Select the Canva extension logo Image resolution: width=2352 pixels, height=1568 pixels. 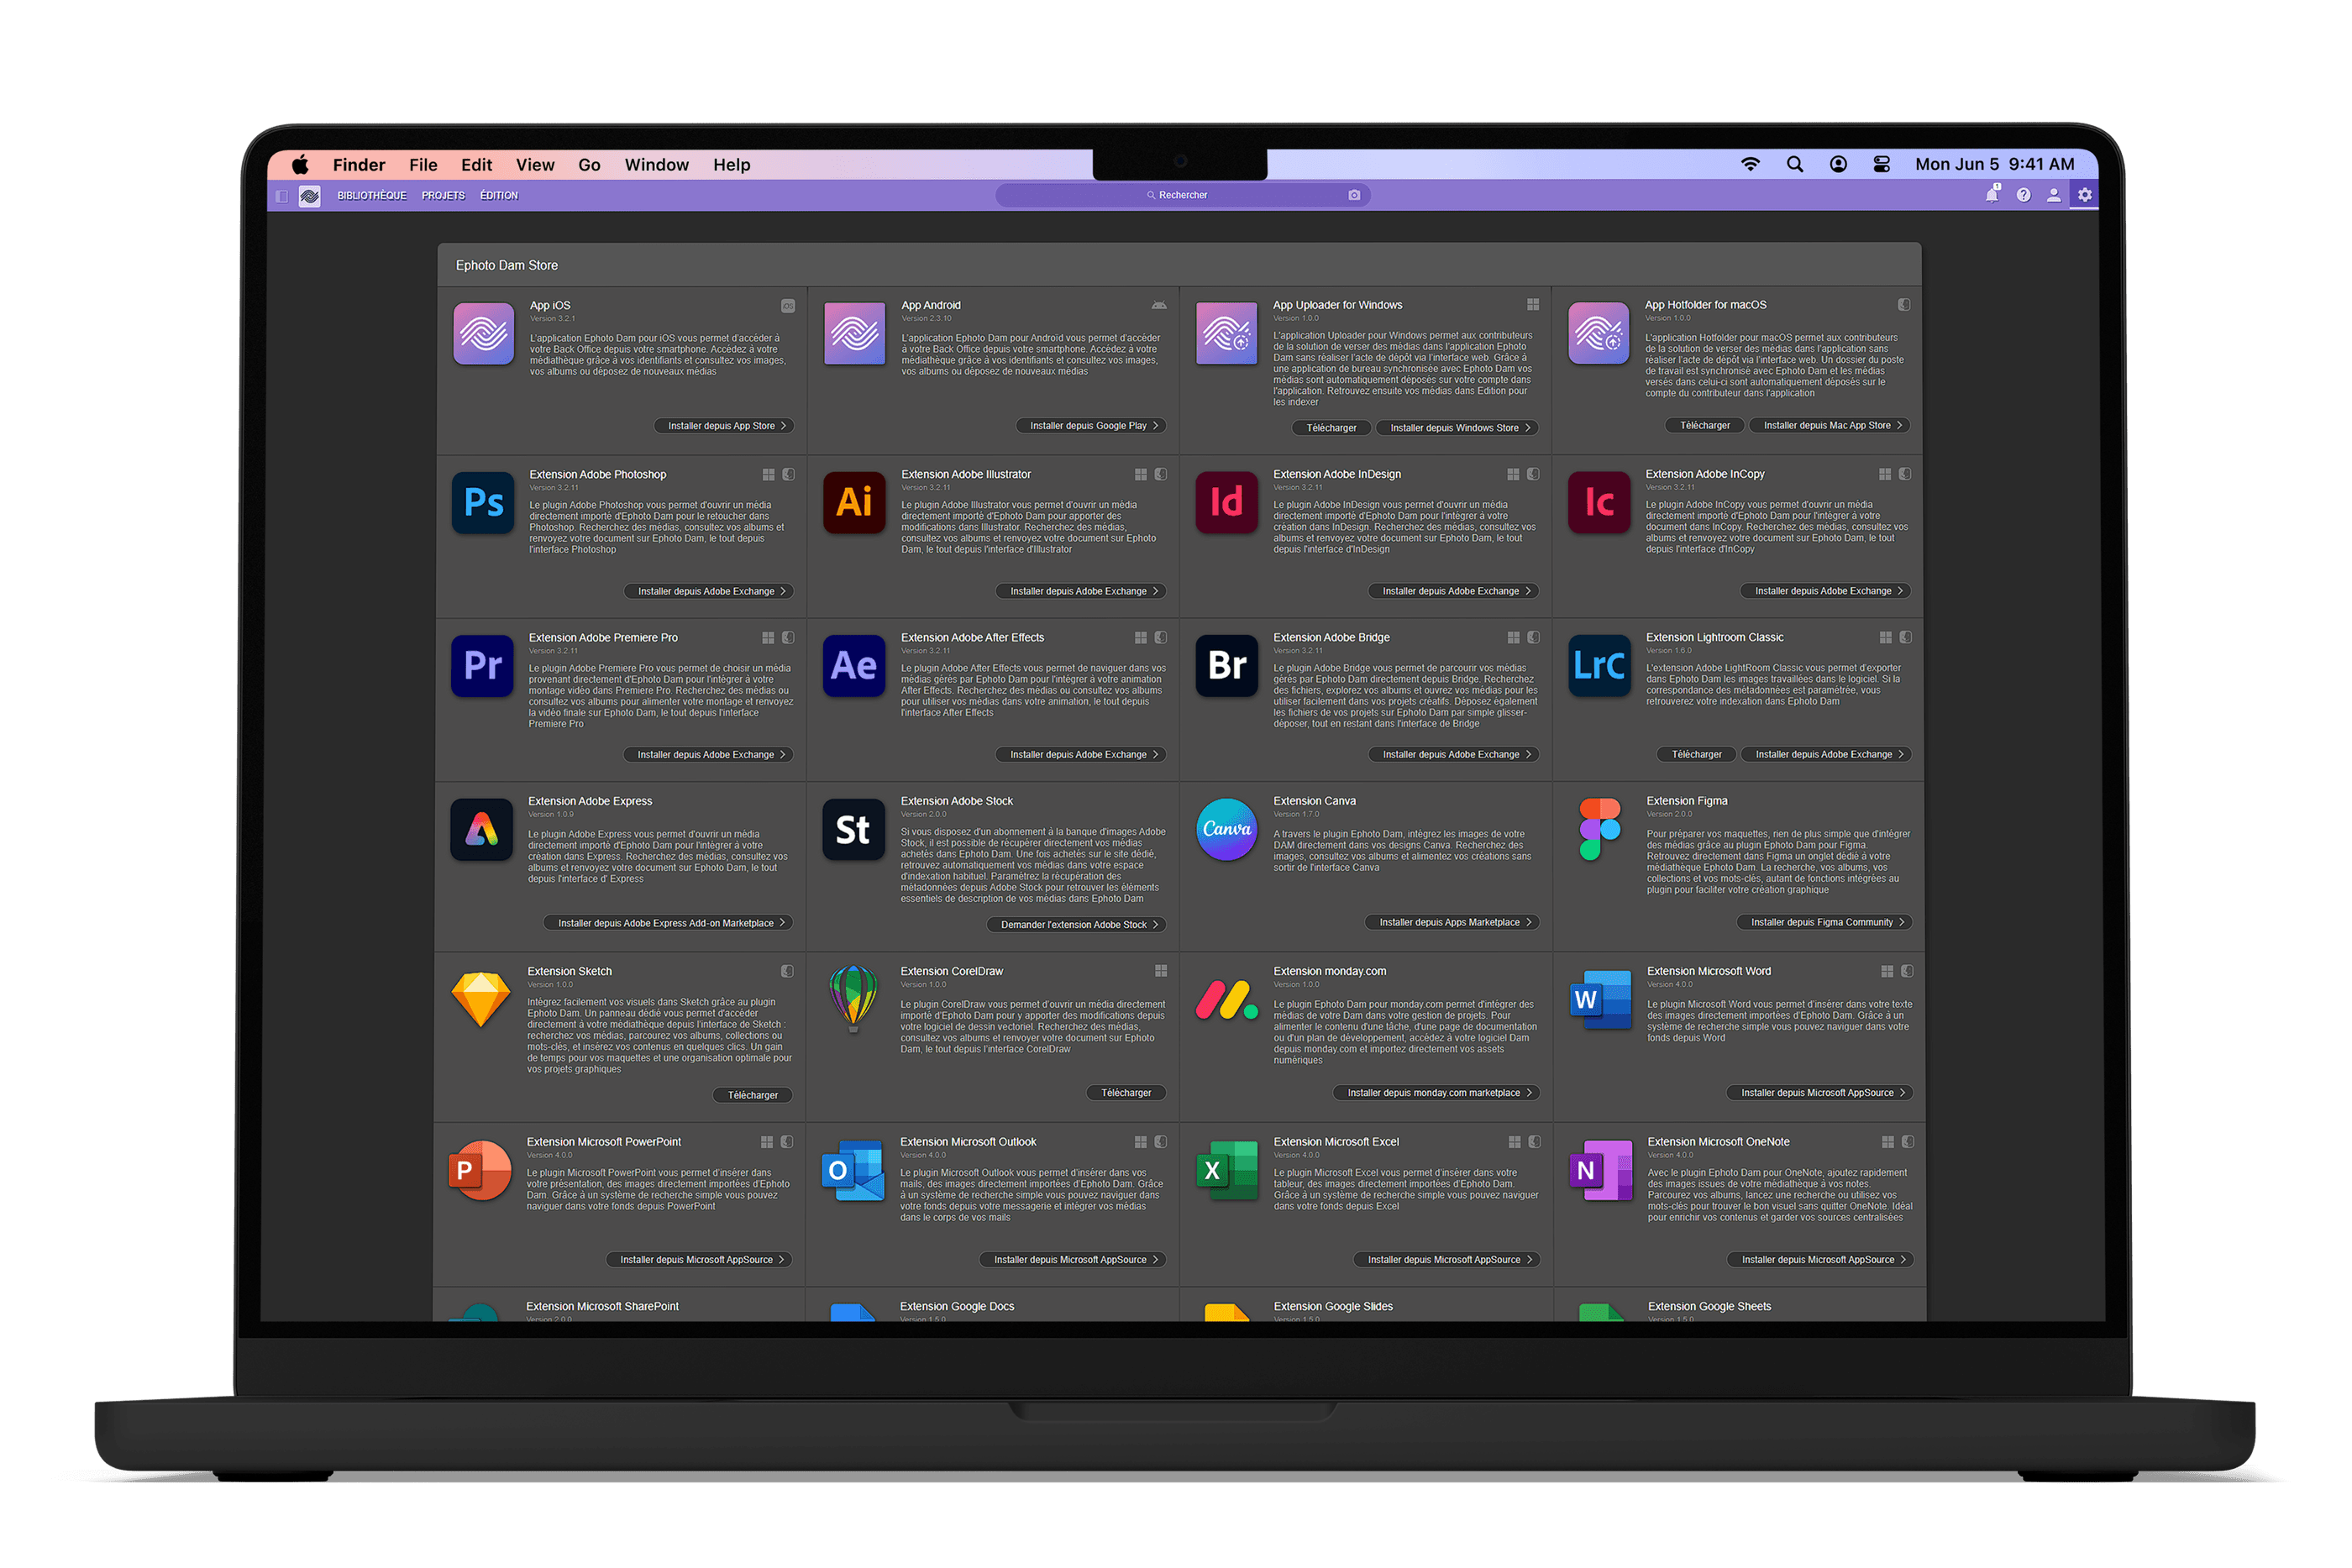pyautogui.click(x=1226, y=829)
